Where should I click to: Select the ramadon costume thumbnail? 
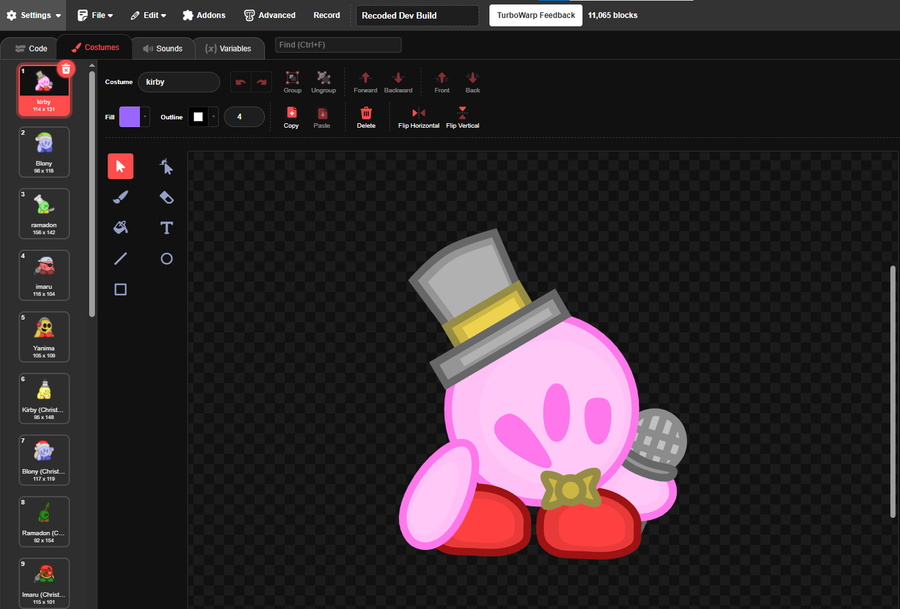click(x=44, y=214)
